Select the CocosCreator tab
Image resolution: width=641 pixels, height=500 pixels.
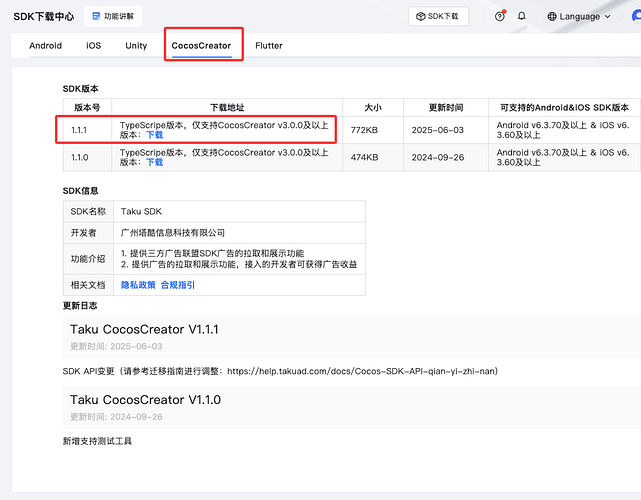coord(202,45)
